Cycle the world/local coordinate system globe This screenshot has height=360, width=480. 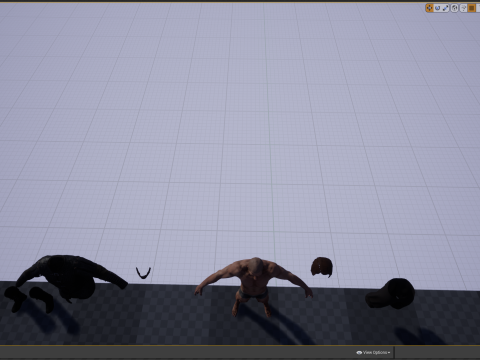tap(454, 8)
